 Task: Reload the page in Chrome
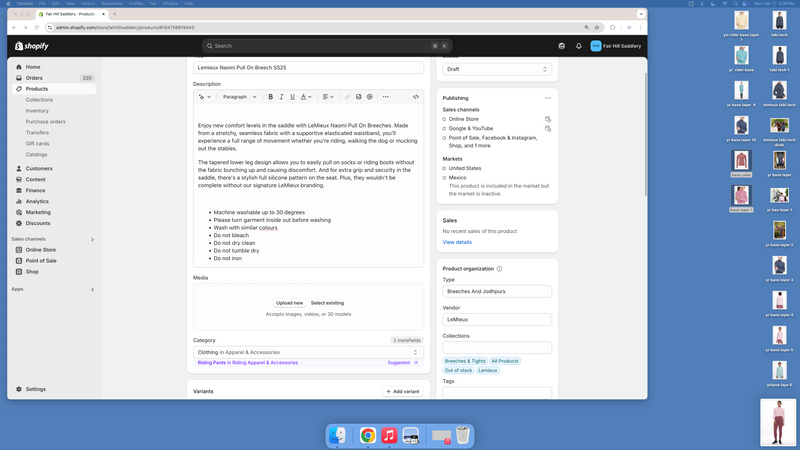tap(36, 28)
